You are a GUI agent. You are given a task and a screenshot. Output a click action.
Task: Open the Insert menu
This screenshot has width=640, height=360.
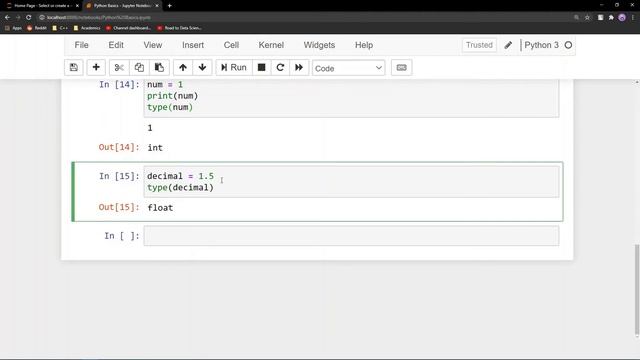(x=193, y=45)
